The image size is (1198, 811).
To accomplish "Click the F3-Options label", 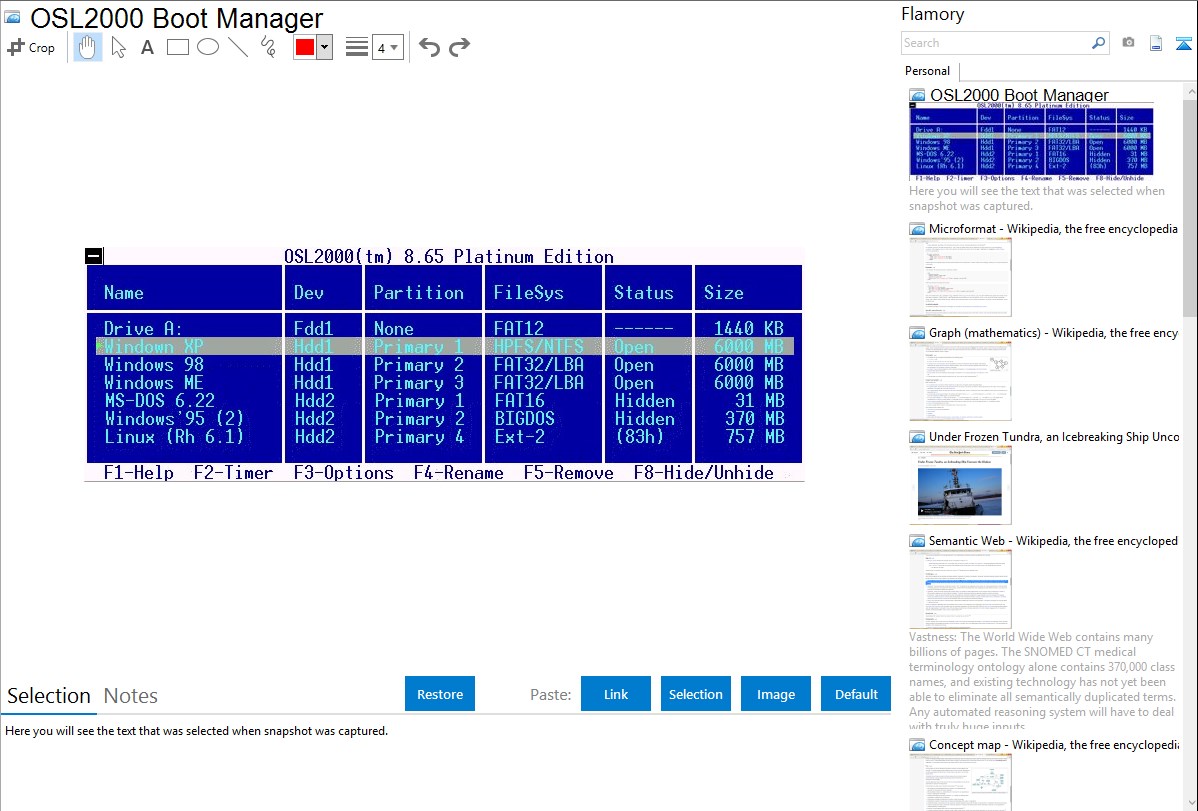I will click(344, 473).
